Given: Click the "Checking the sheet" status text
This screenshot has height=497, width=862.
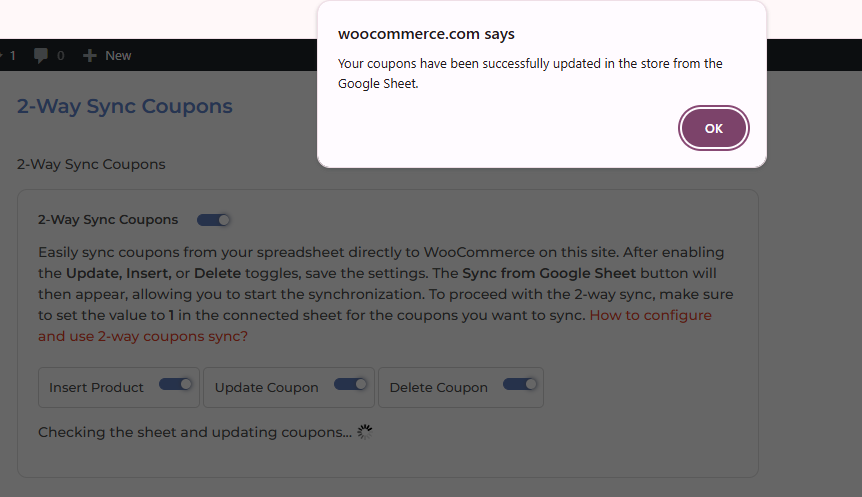Looking at the screenshot, I should point(194,433).
